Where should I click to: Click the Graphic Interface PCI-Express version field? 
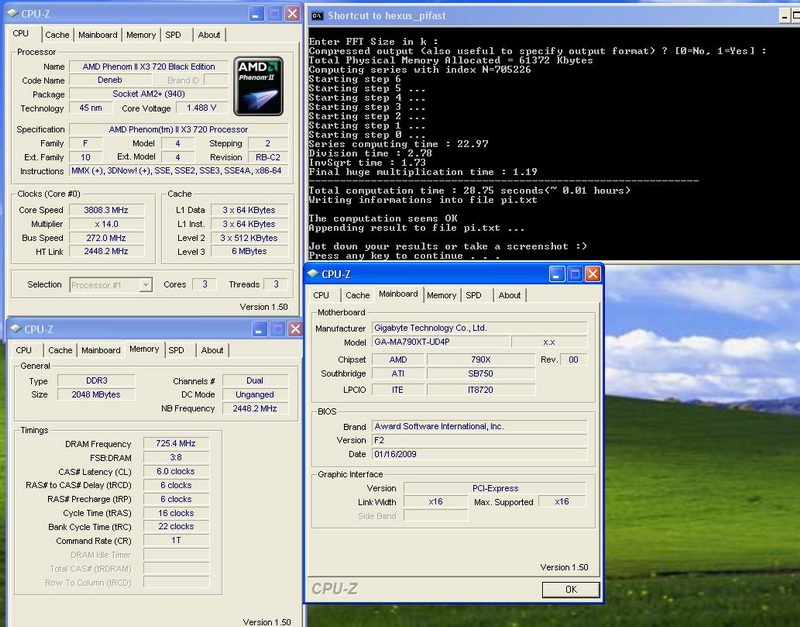pyautogui.click(x=495, y=488)
